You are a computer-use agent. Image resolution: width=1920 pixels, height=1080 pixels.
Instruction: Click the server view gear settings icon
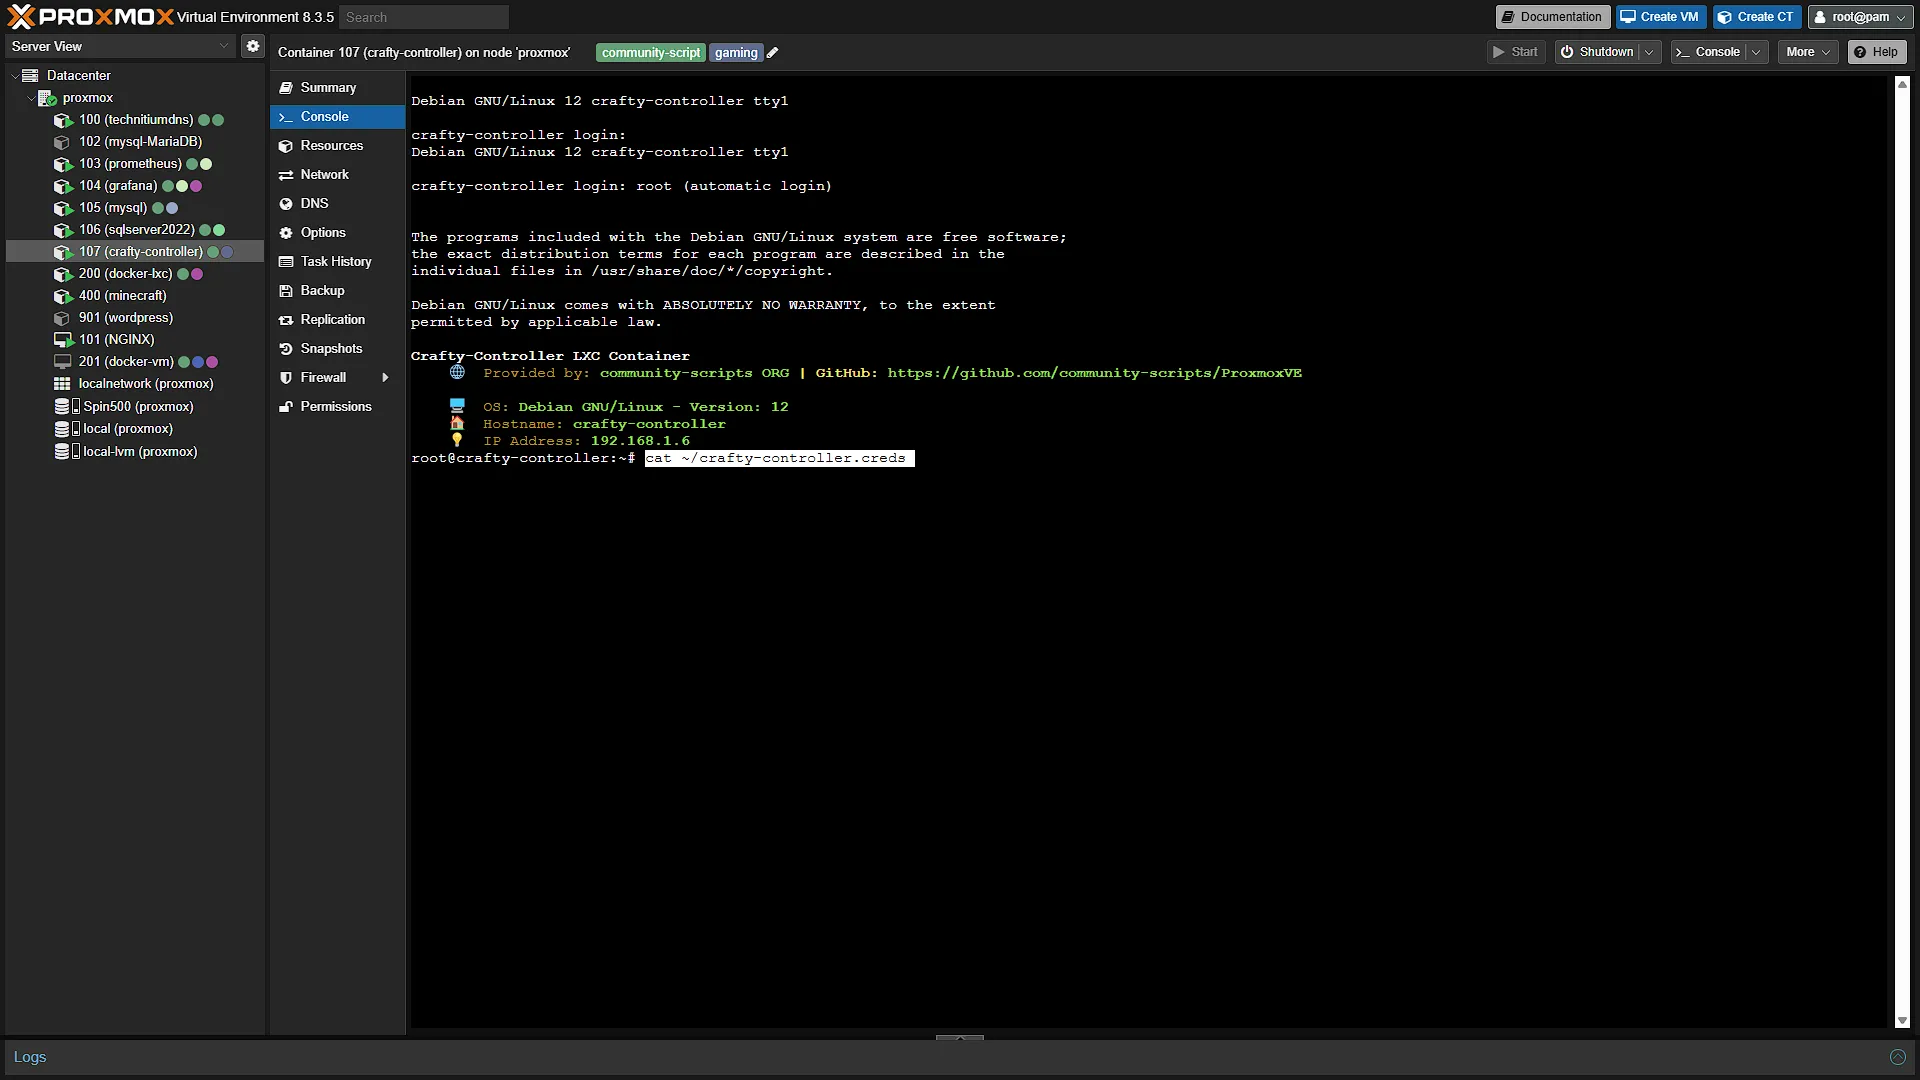253,46
